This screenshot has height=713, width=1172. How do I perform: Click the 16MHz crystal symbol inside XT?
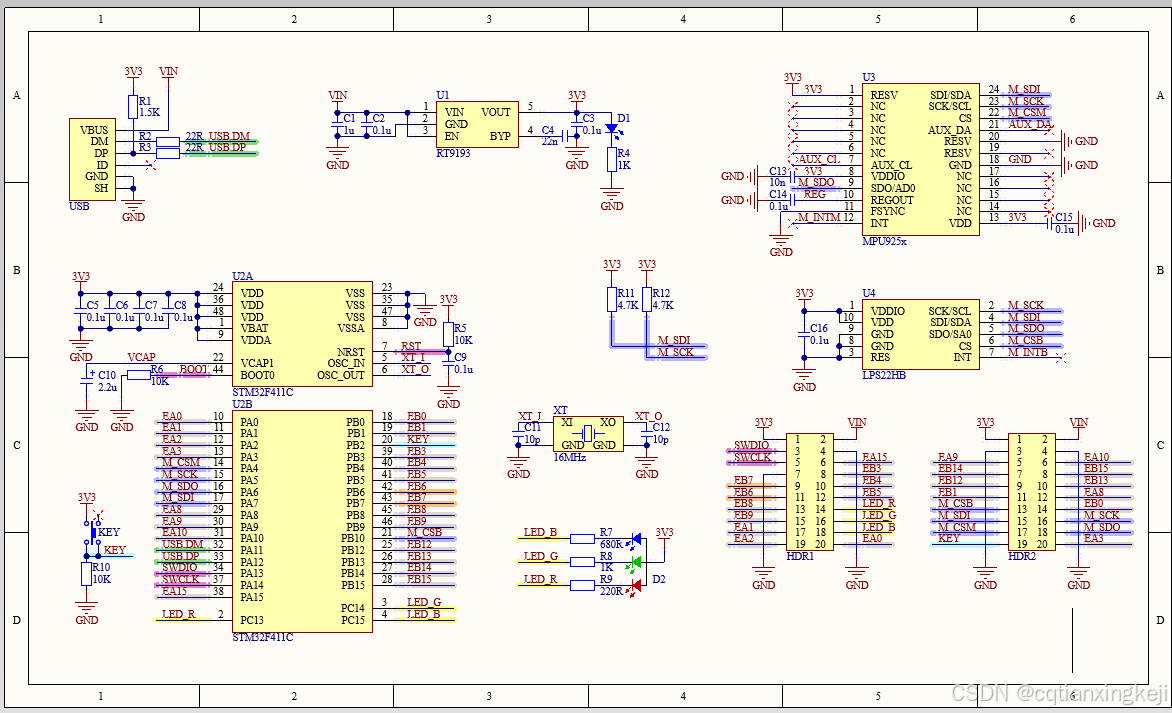(588, 433)
